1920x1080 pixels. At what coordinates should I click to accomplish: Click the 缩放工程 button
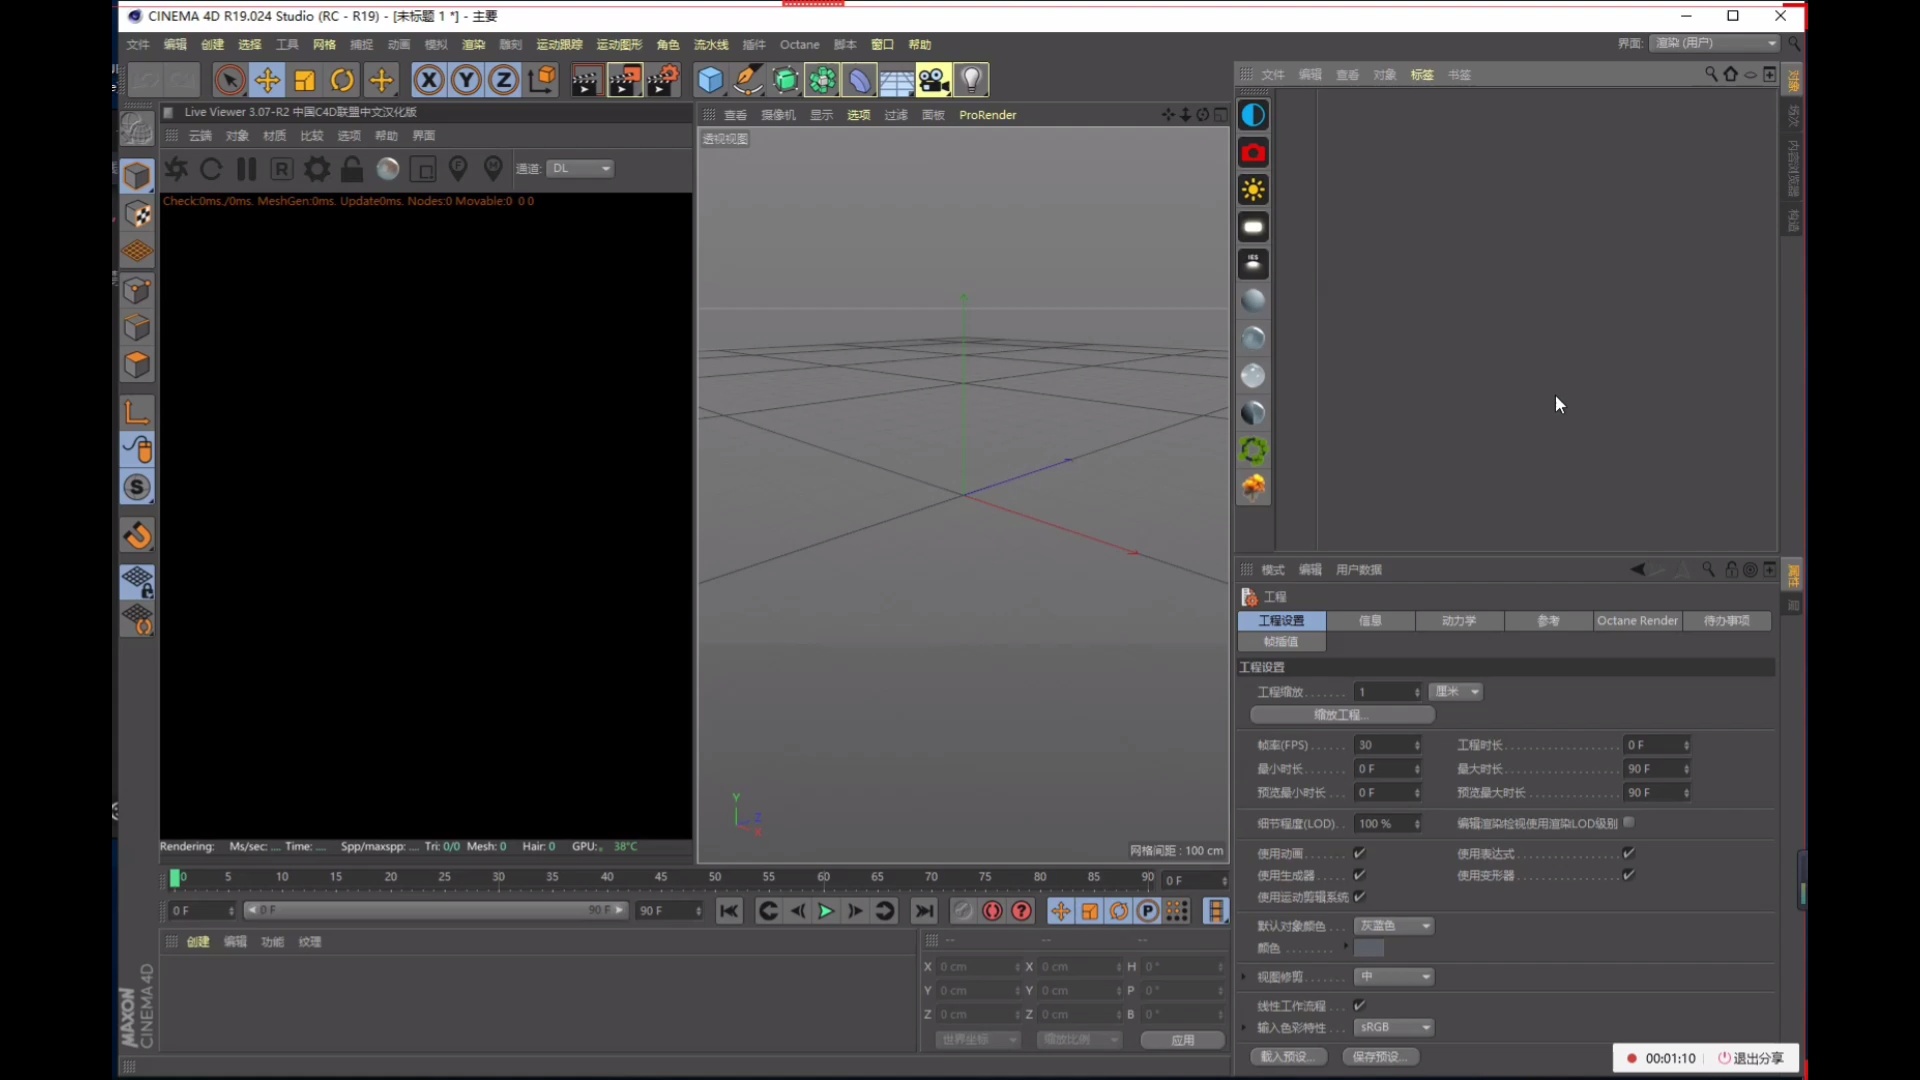click(x=1338, y=715)
